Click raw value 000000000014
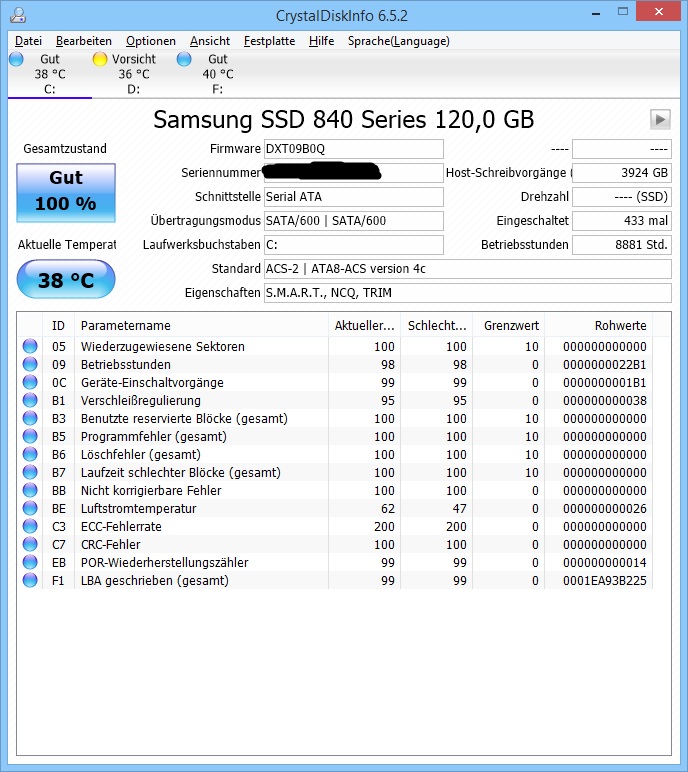The height and width of the screenshot is (772, 688). 604,563
